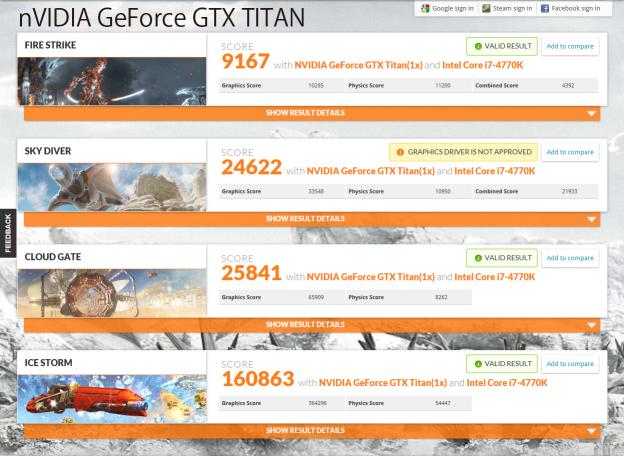
Task: Open Facebook sign in link
Action: point(575,8)
